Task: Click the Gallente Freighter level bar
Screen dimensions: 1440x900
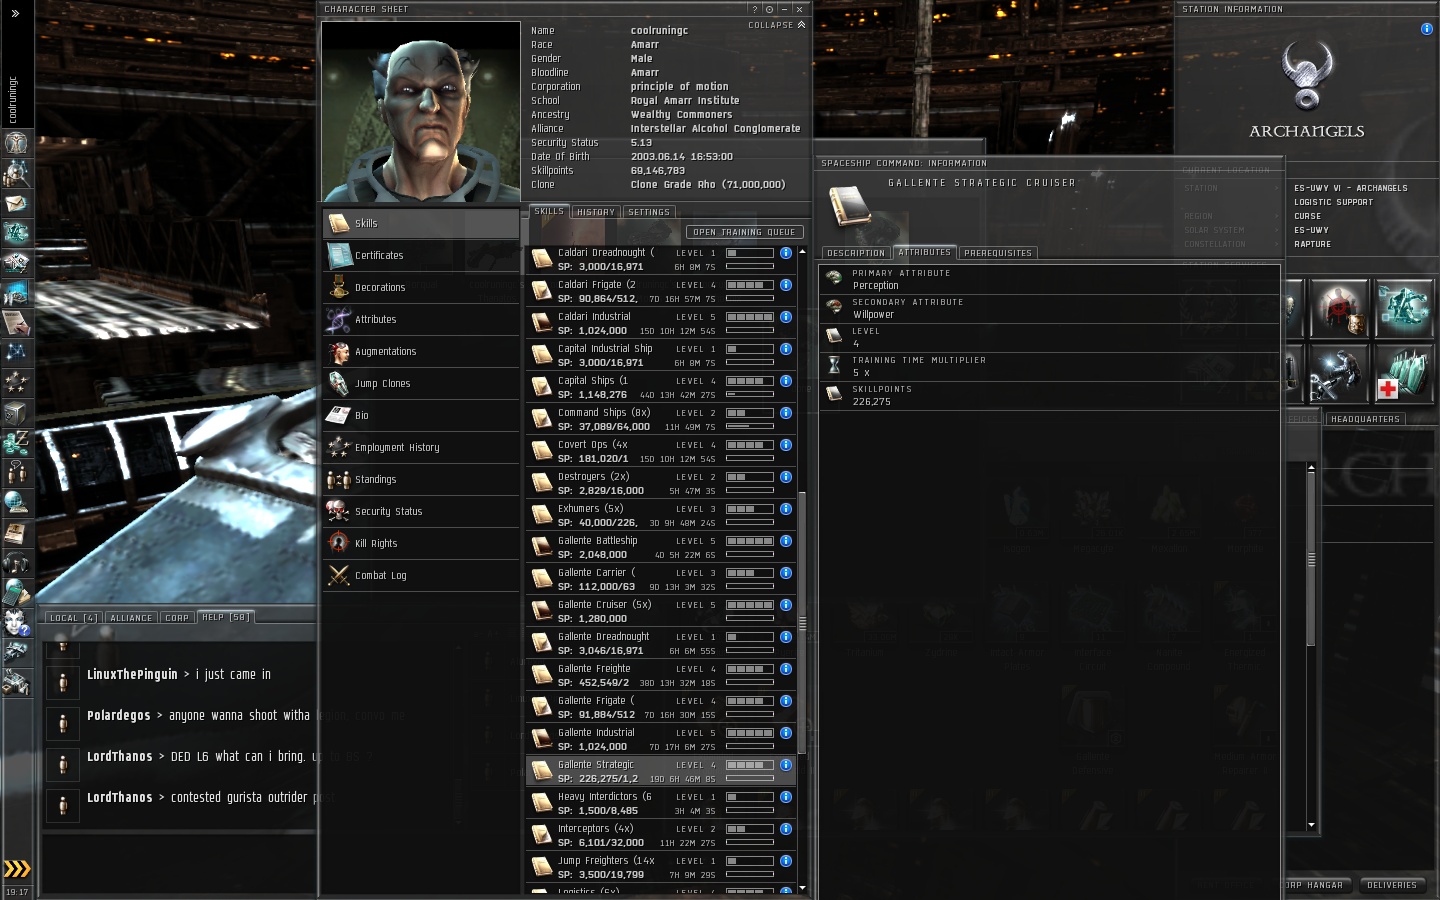Action: click(749, 669)
